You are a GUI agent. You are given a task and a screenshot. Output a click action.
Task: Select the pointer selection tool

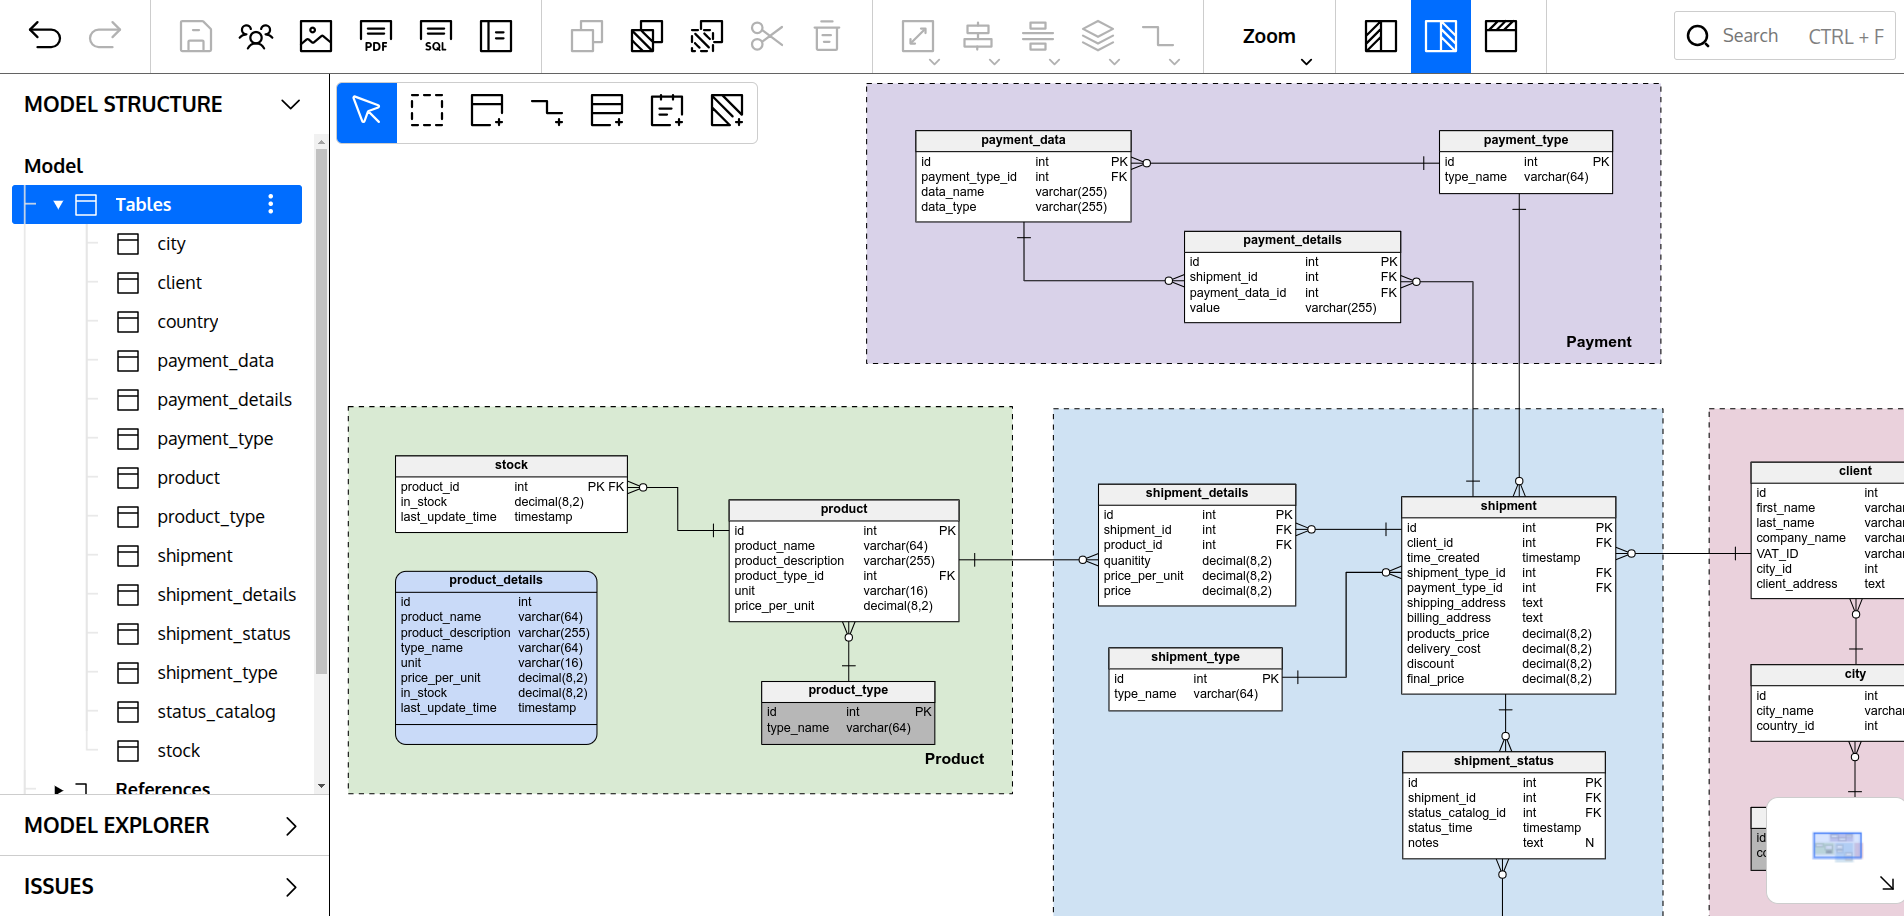[x=367, y=110]
